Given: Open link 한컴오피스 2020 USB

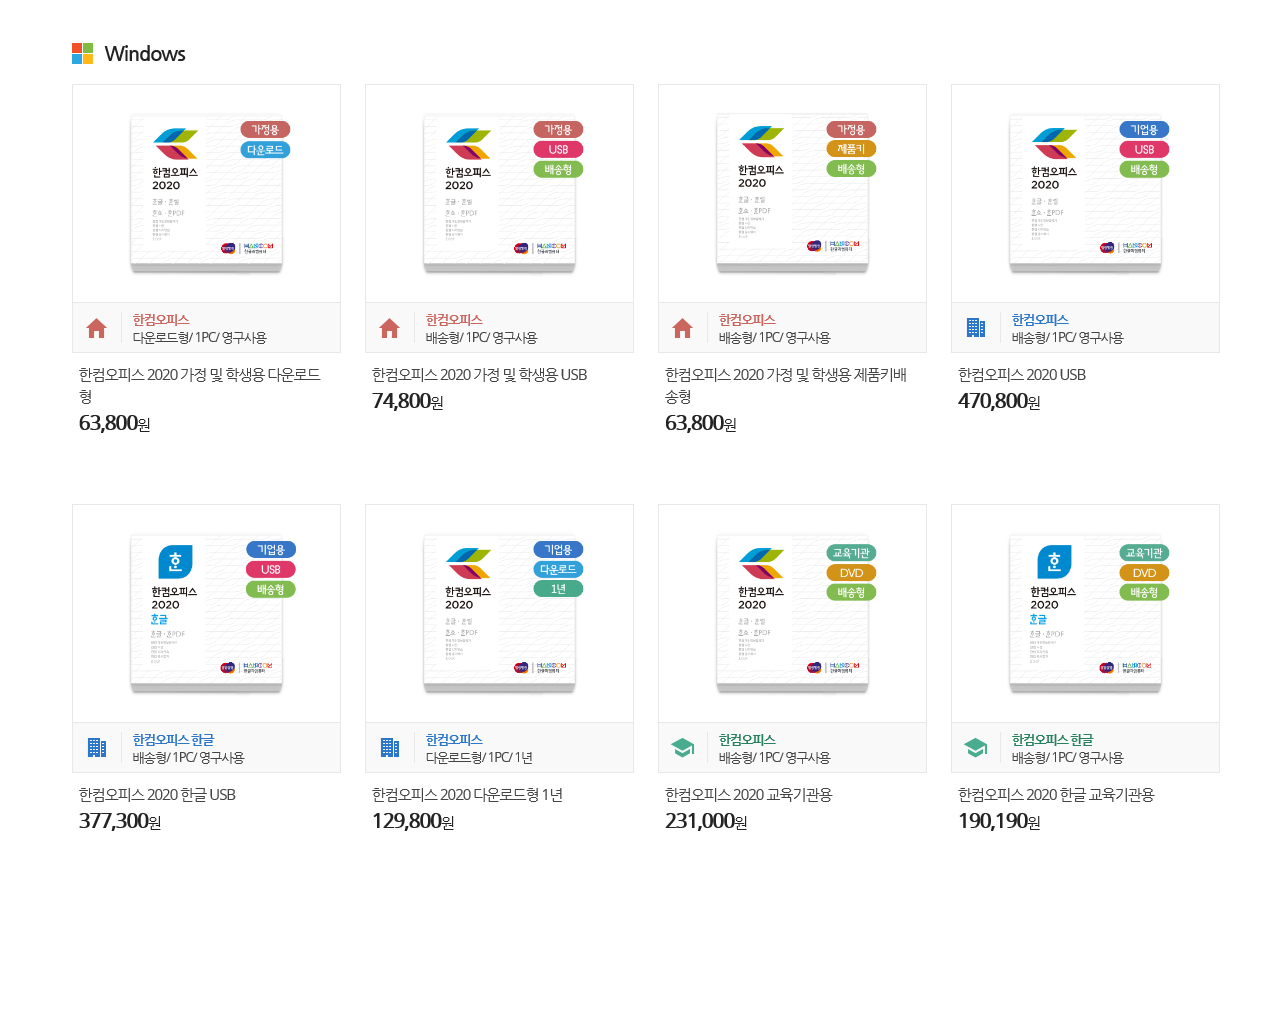Looking at the screenshot, I should click(1022, 375).
